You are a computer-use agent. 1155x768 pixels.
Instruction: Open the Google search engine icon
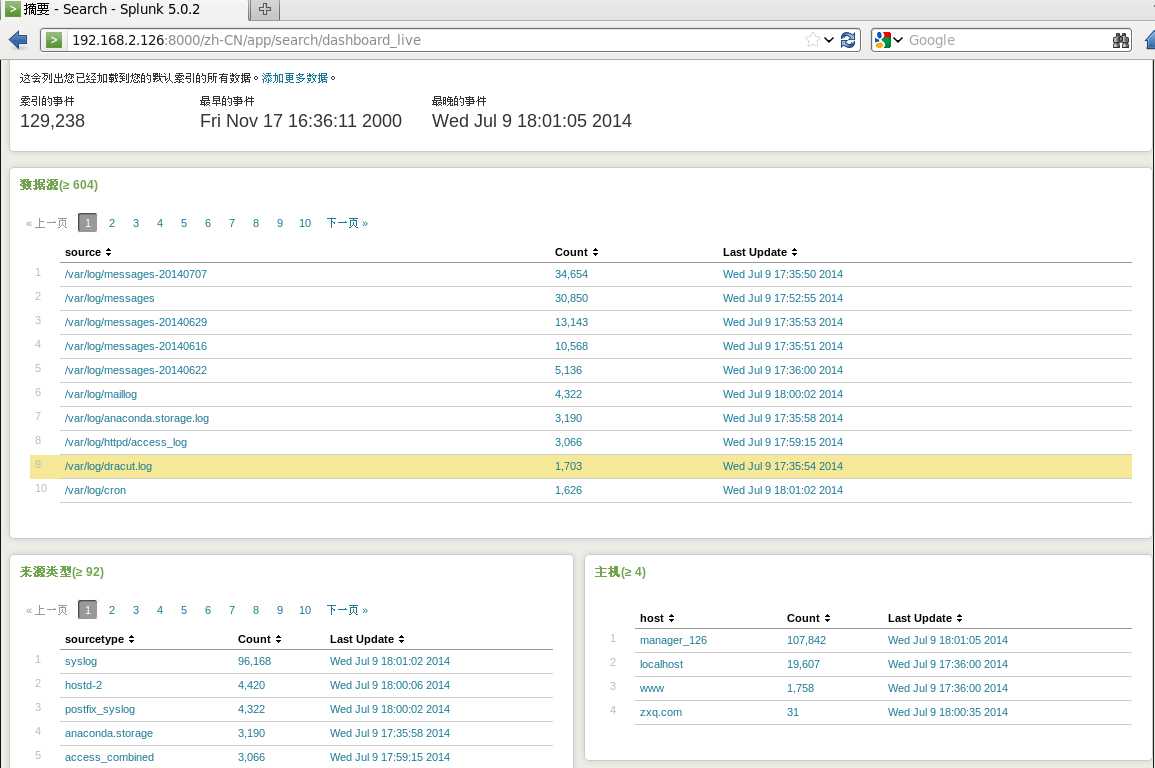(882, 40)
